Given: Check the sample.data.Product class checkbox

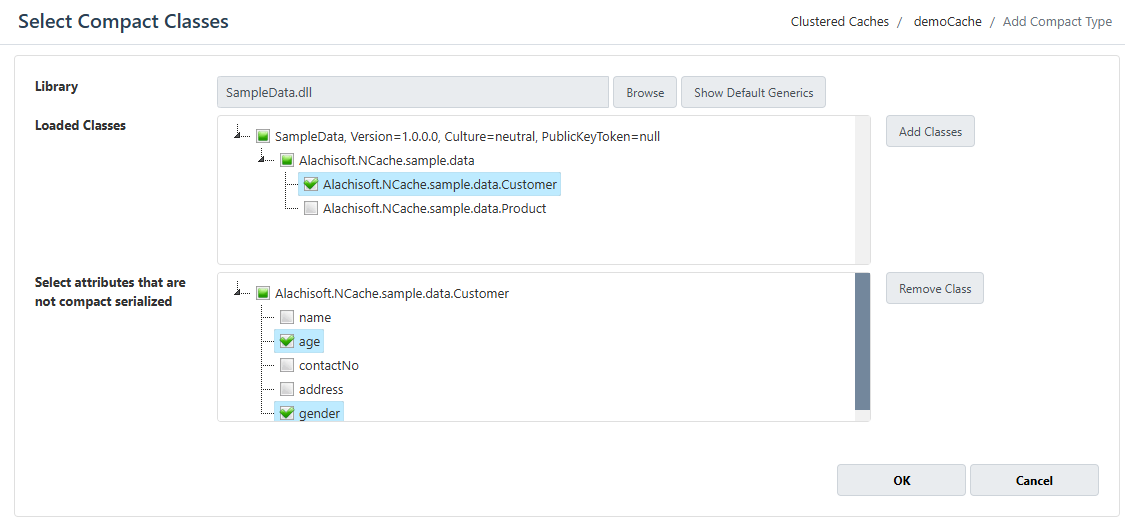Looking at the screenshot, I should tap(311, 209).
